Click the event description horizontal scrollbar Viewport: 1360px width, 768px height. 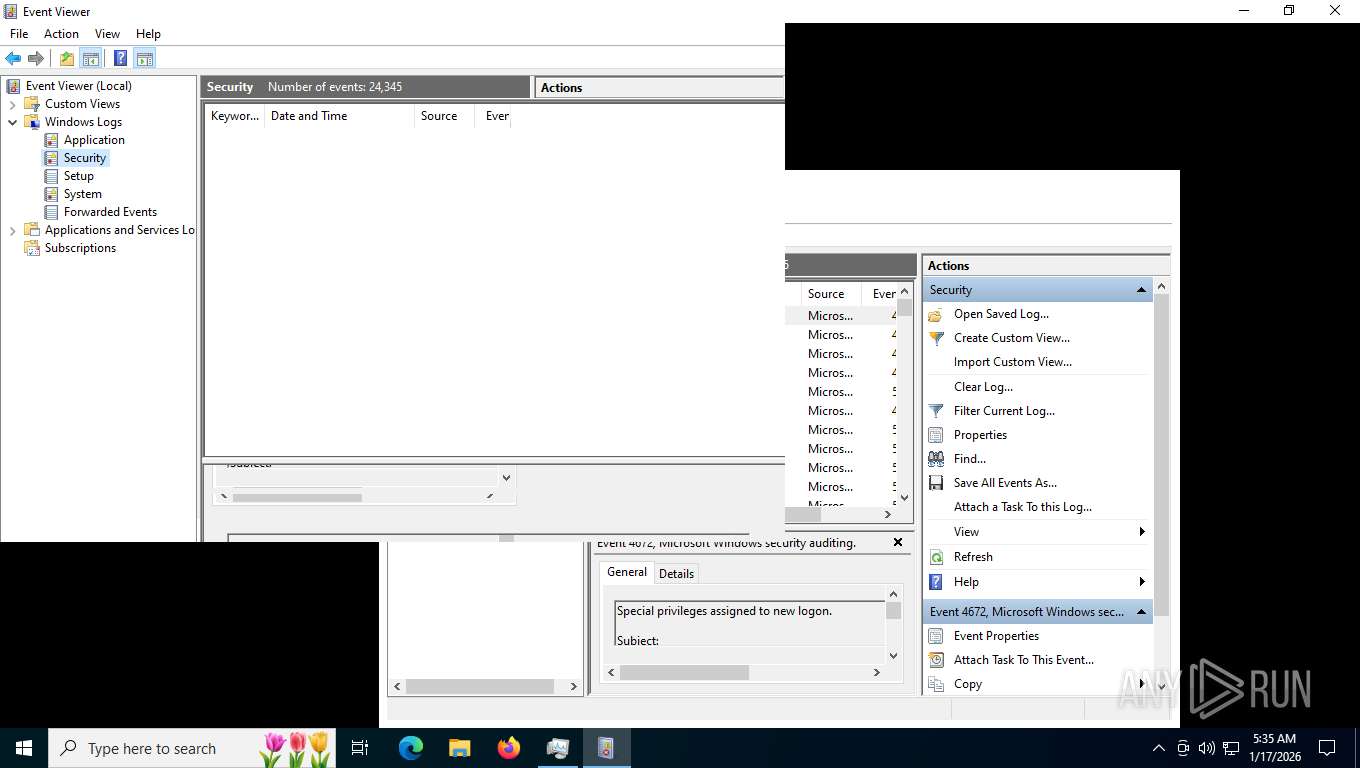684,673
